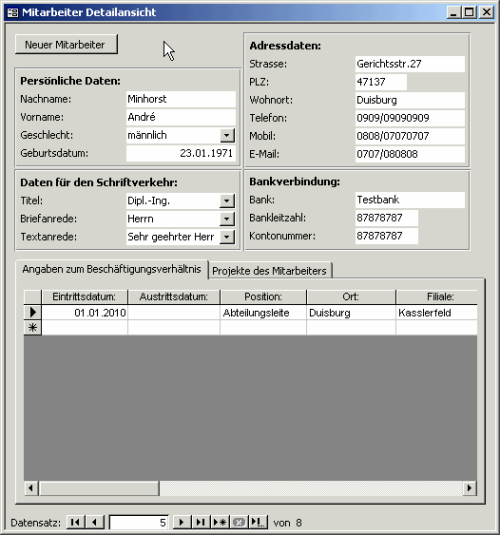Go to the previous record
The height and width of the screenshot is (535, 500).
click(95, 522)
